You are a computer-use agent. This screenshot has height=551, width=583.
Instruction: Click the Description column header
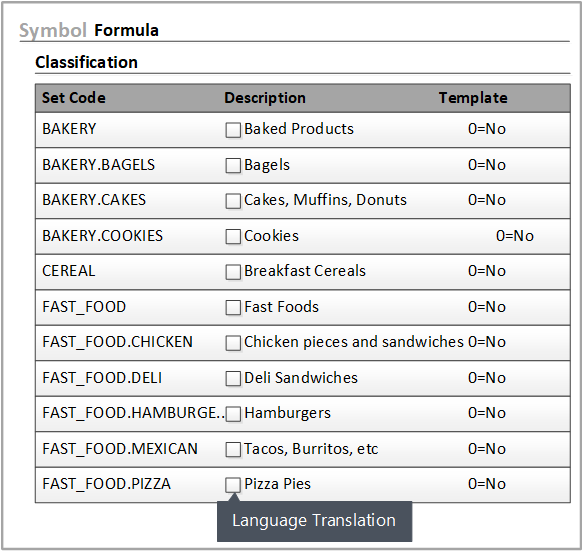[x=265, y=98]
